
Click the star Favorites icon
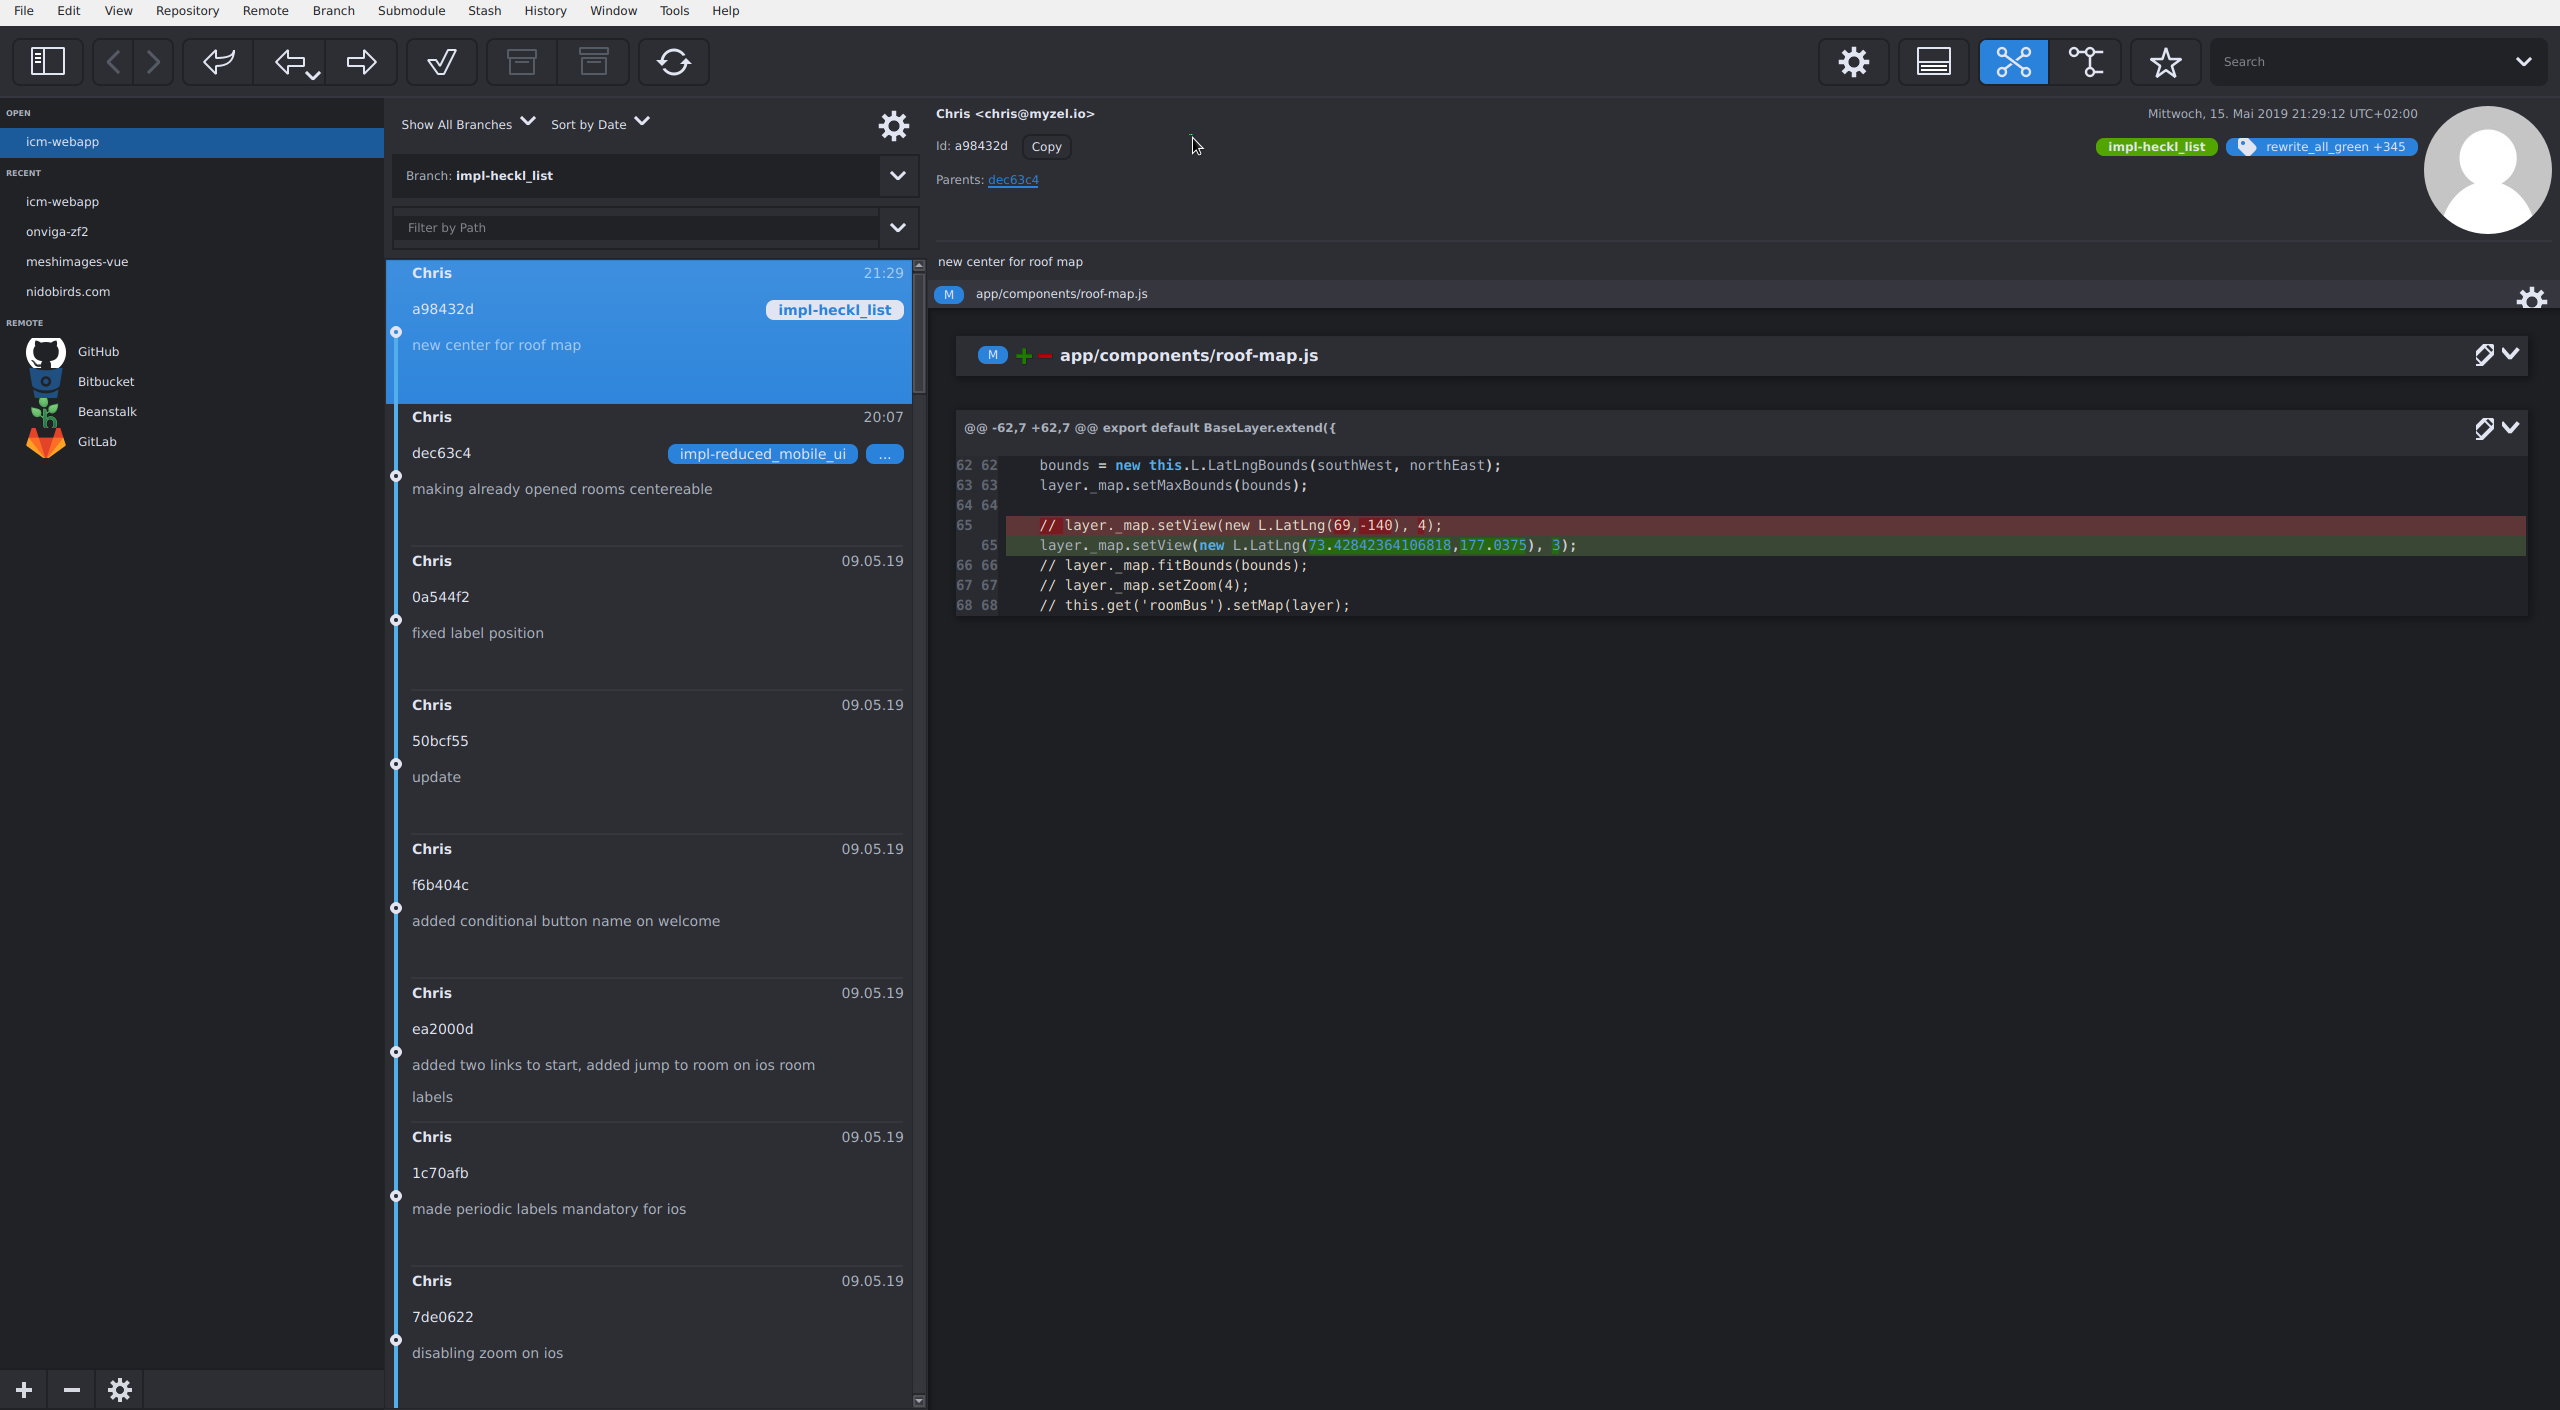pos(2165,62)
